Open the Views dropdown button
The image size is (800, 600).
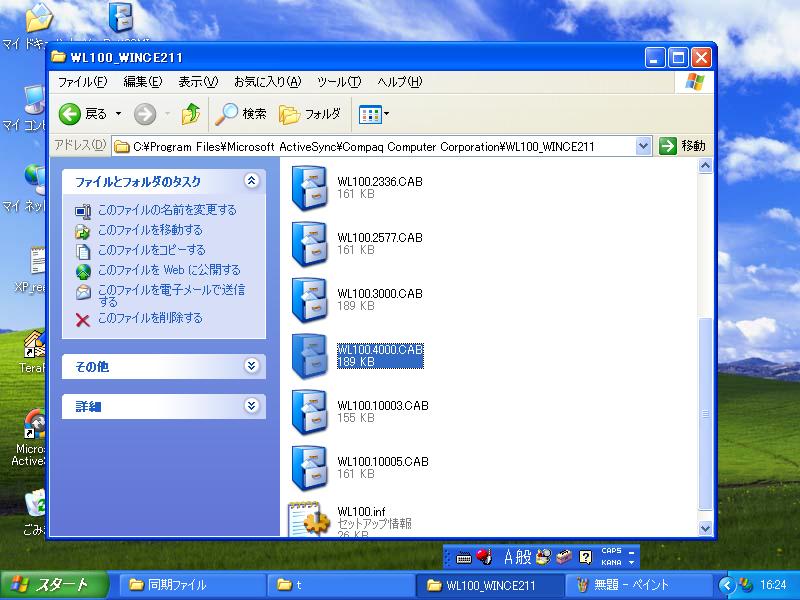tap(373, 114)
